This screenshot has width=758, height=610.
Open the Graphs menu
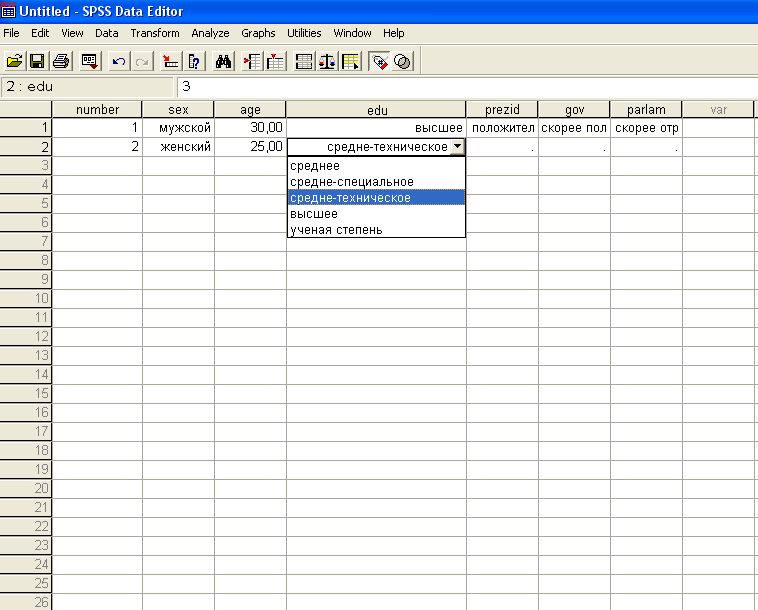tap(258, 33)
